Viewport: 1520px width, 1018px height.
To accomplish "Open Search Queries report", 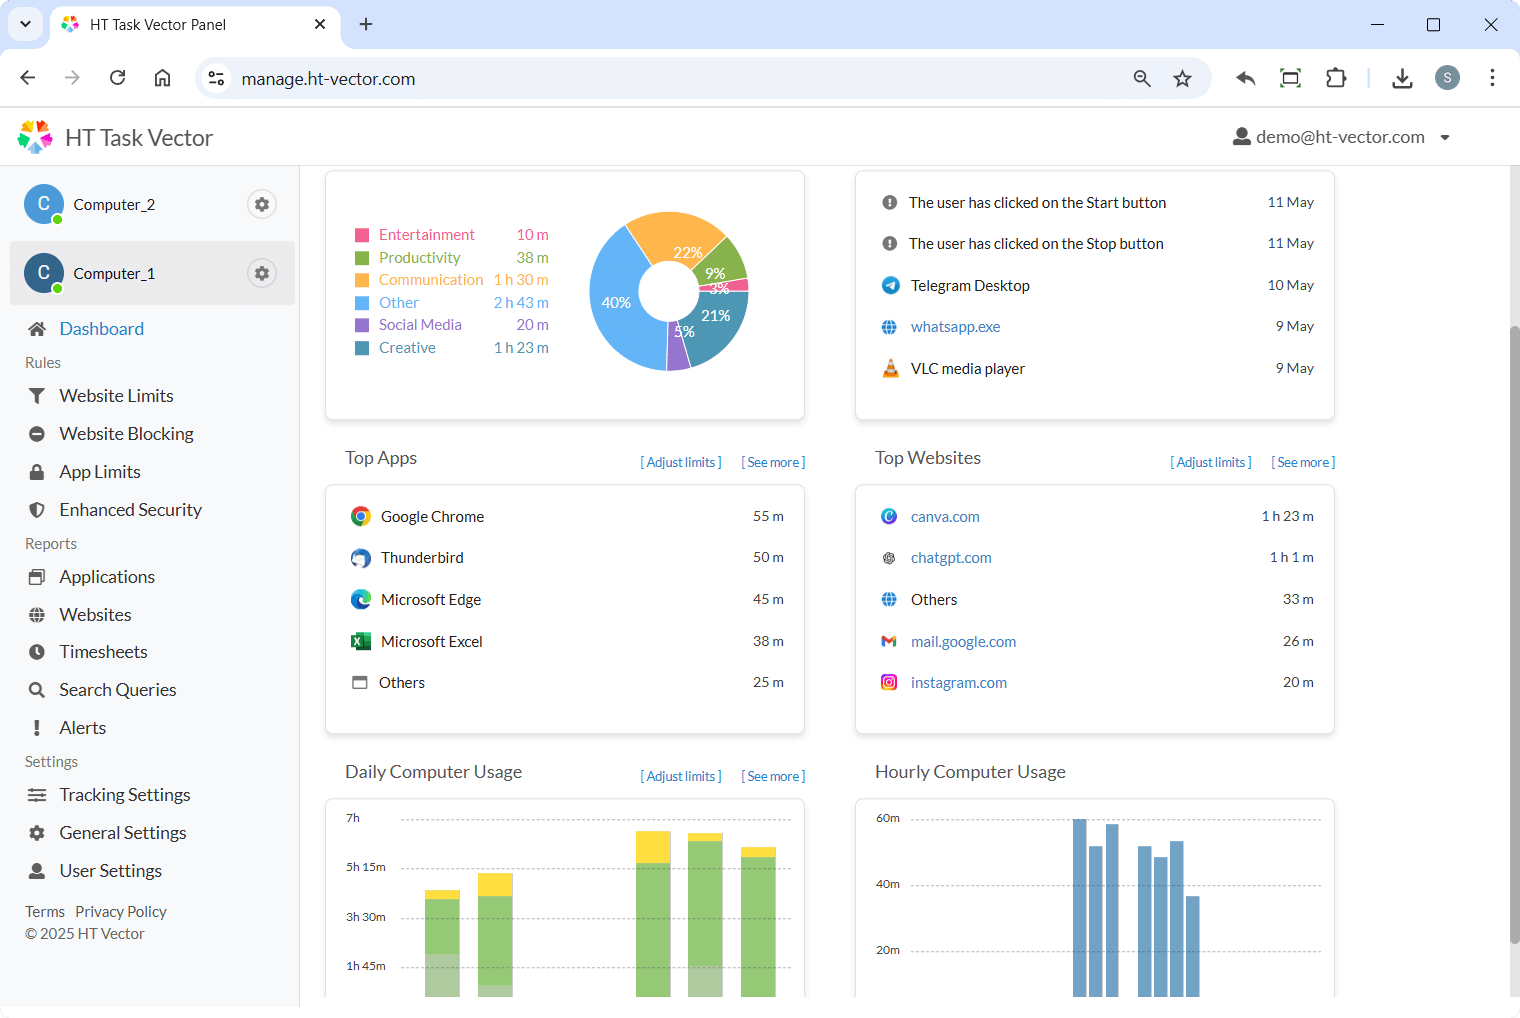I will coord(118,689).
